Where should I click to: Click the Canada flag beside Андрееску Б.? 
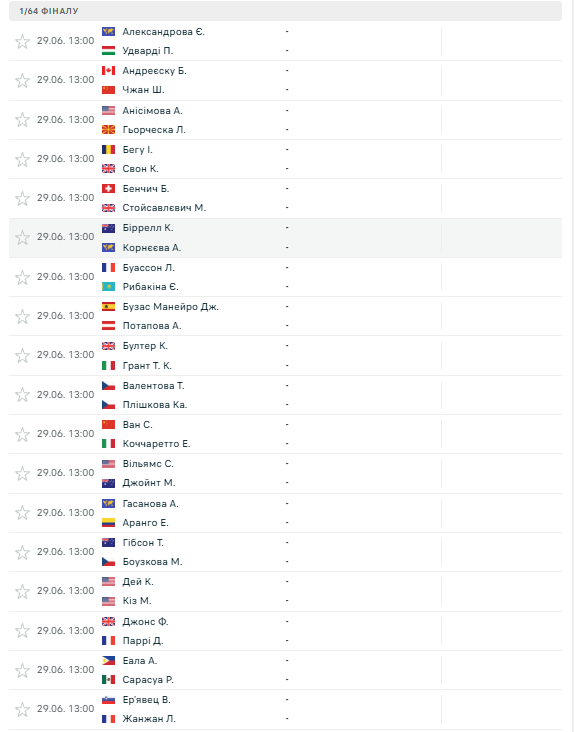pos(108,70)
